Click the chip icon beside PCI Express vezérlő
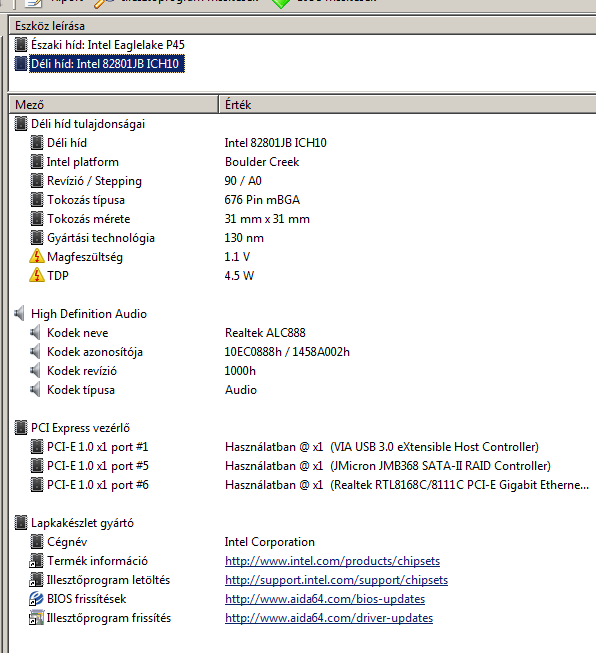Image resolution: width=596 pixels, height=653 pixels. [21, 428]
